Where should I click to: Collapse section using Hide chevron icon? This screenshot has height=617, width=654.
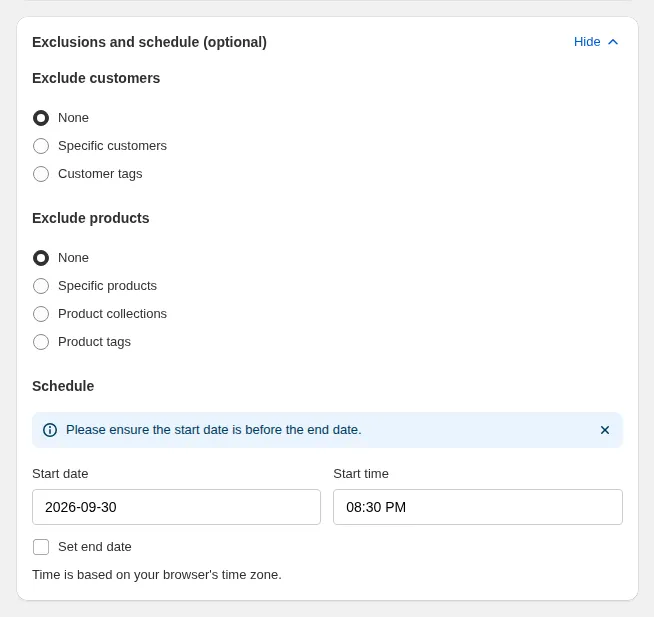coord(613,42)
